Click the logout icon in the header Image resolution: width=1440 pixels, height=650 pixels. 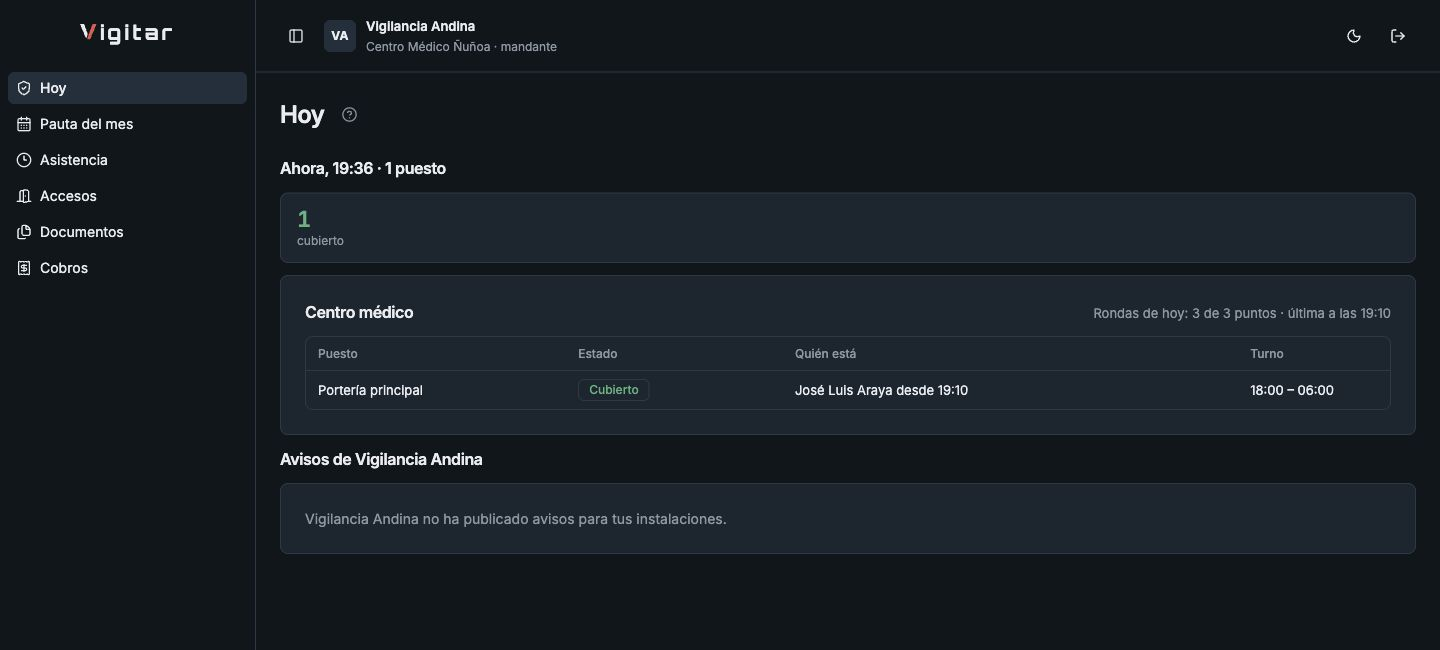coord(1398,36)
